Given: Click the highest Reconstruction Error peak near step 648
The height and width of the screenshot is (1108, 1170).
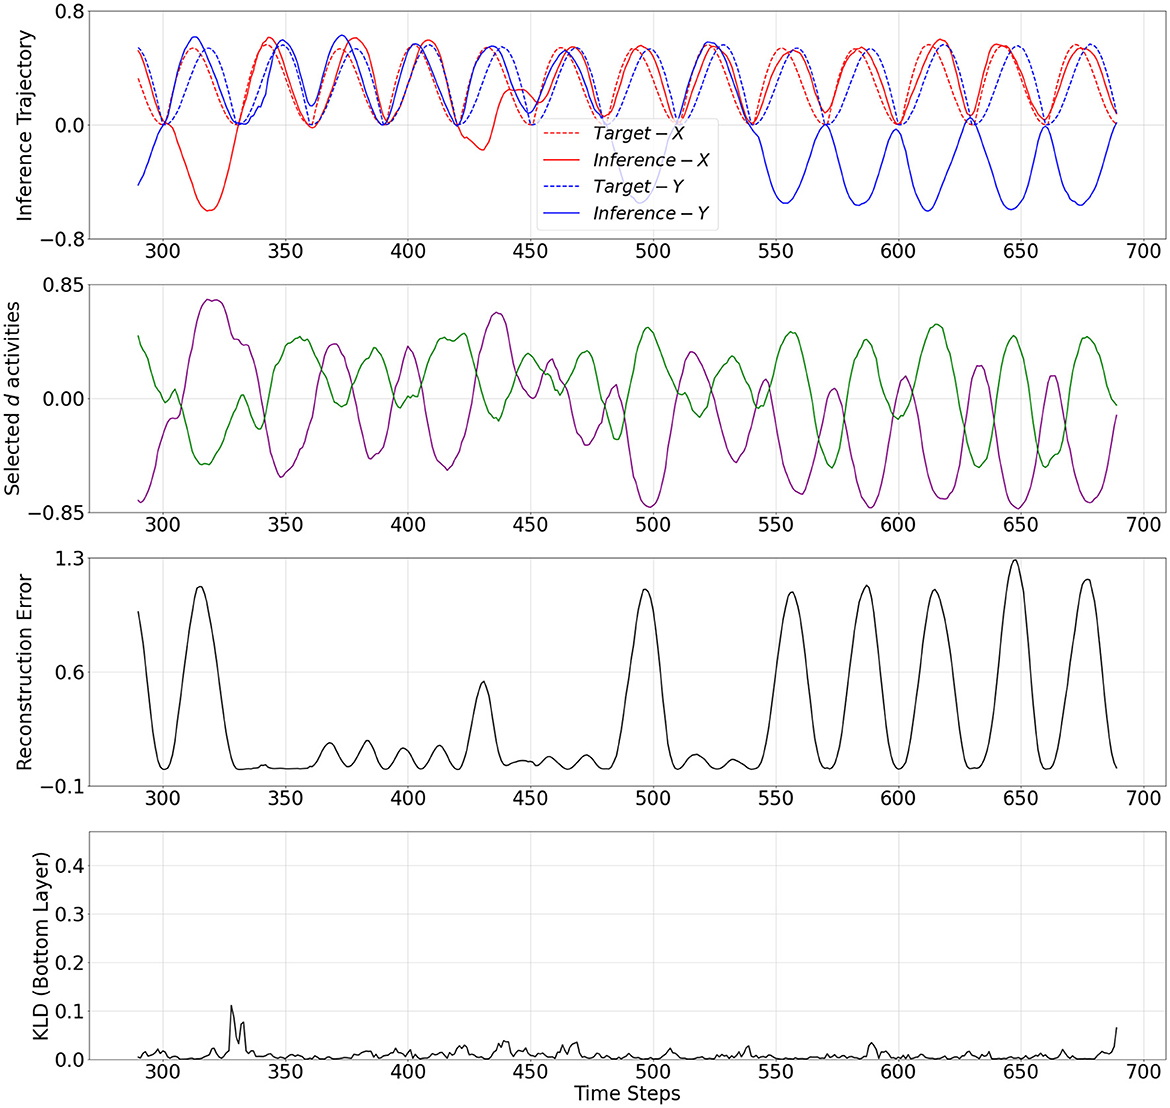Looking at the screenshot, I should coord(1015,560).
